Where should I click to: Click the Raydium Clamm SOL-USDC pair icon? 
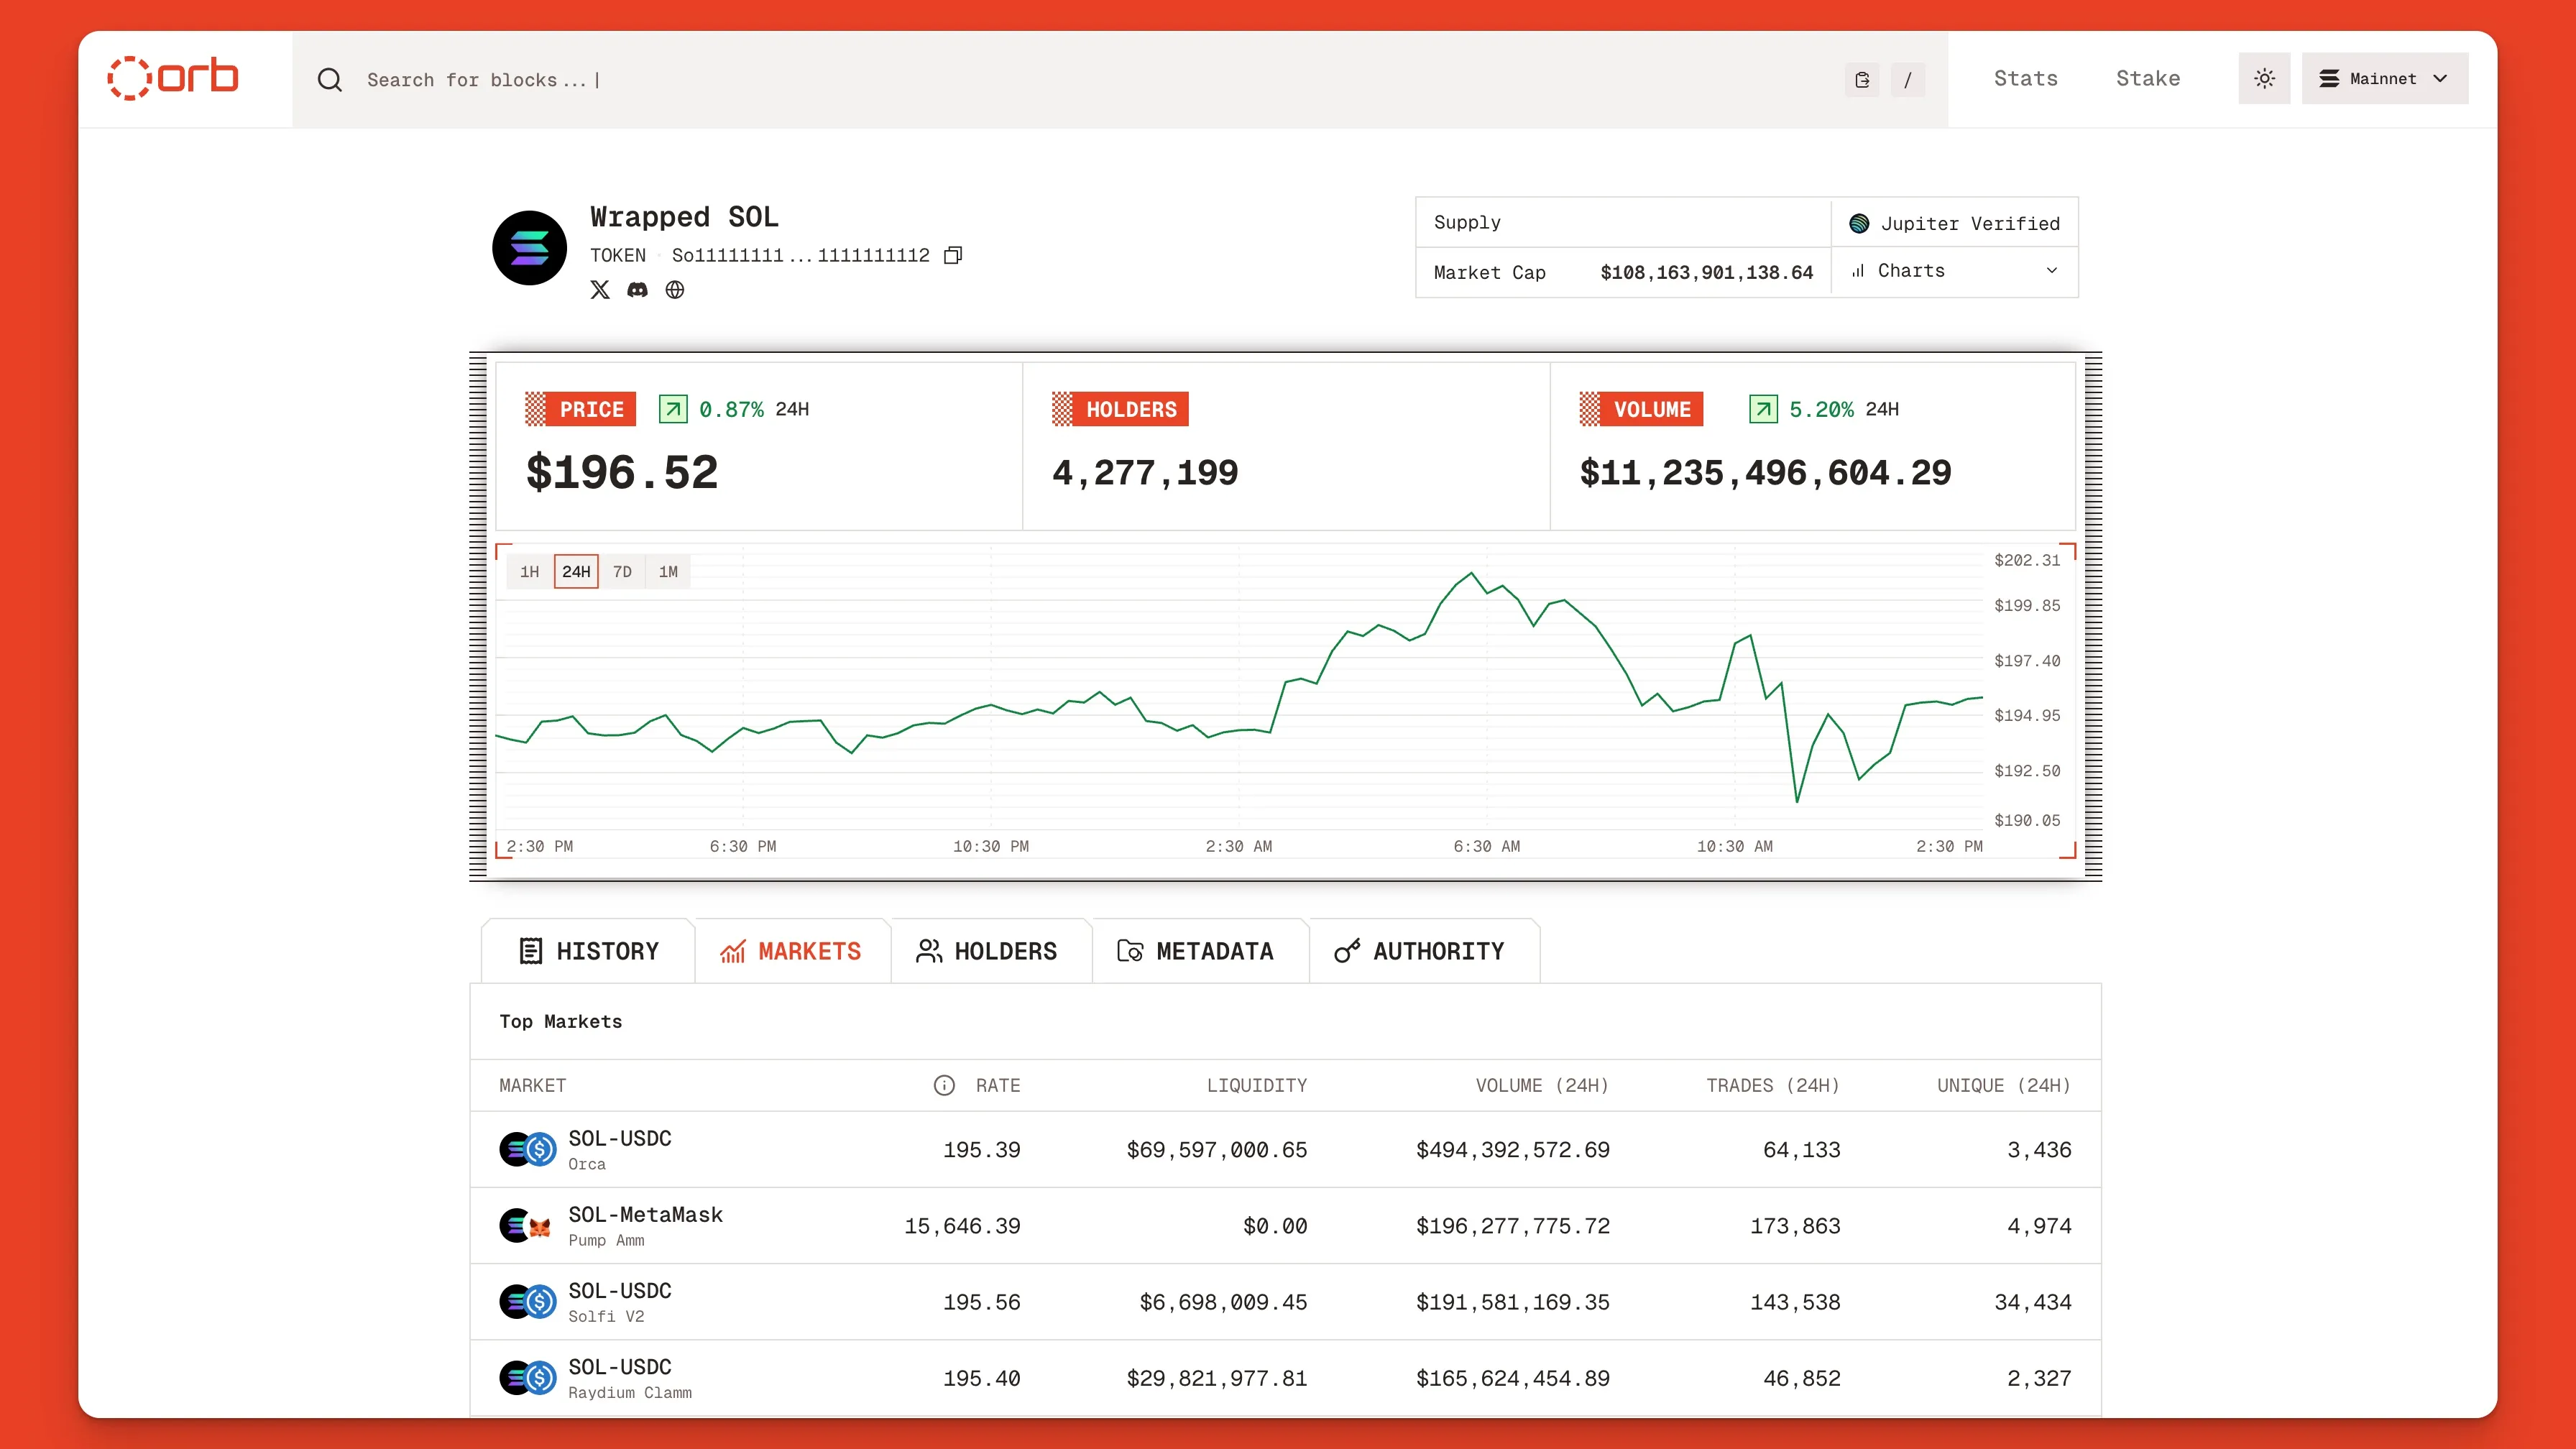coord(527,1378)
